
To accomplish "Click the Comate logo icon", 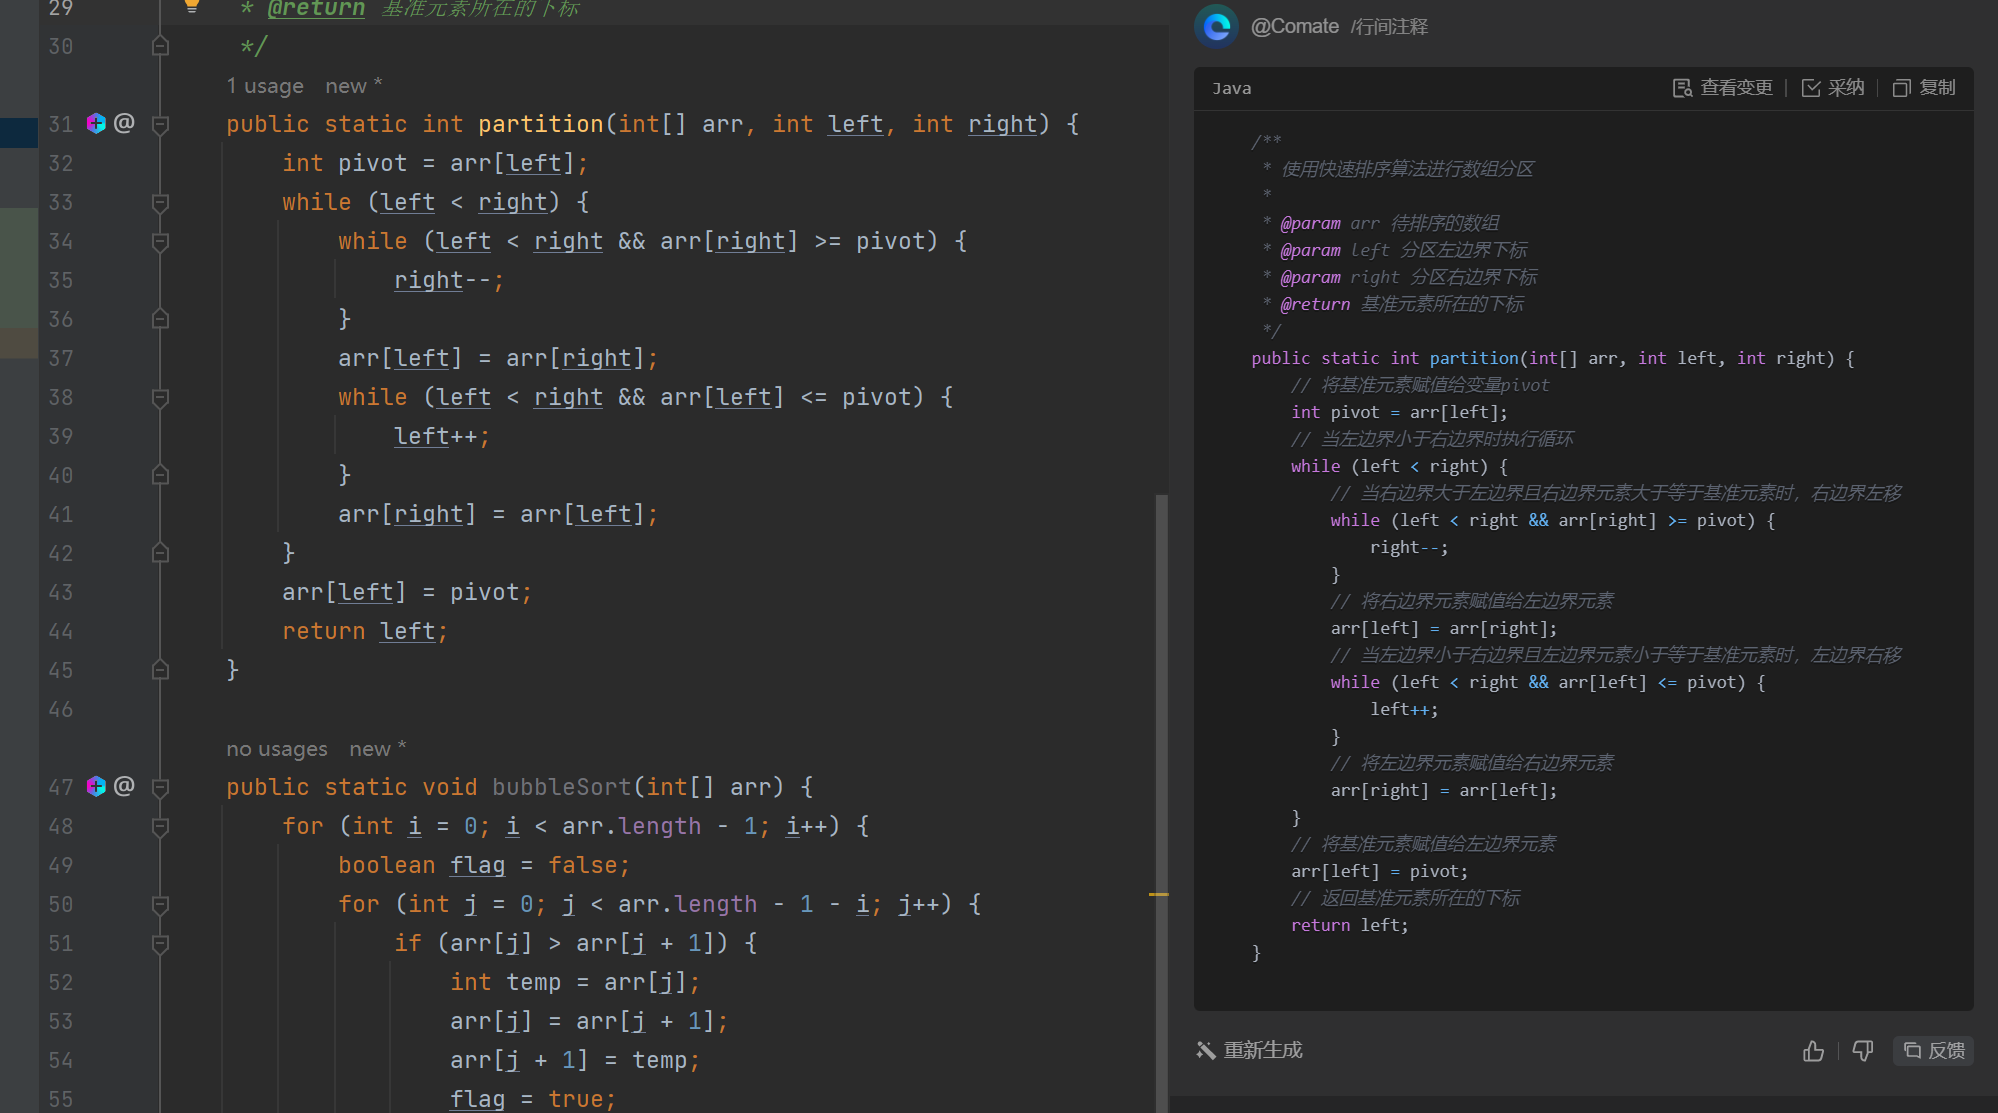I will point(1216,26).
